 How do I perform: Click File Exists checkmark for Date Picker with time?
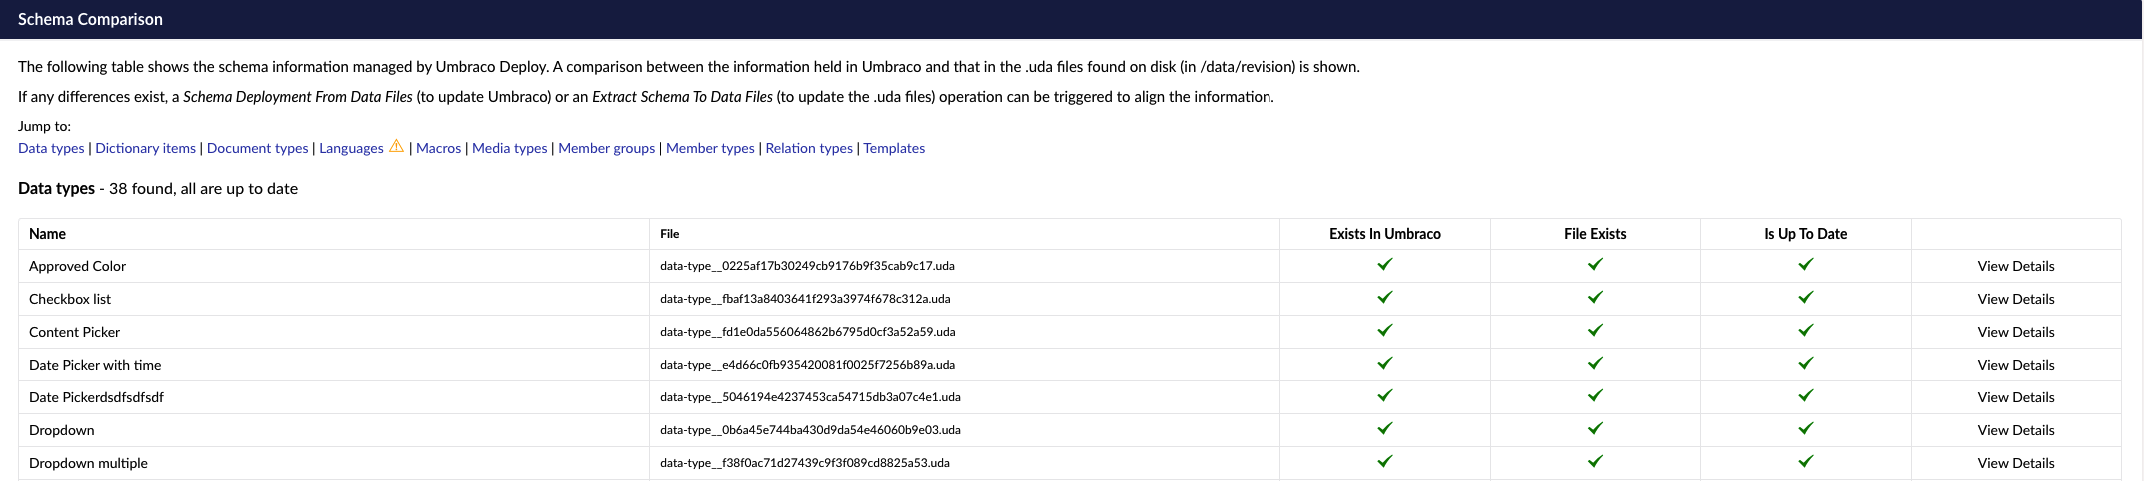pyautogui.click(x=1595, y=364)
